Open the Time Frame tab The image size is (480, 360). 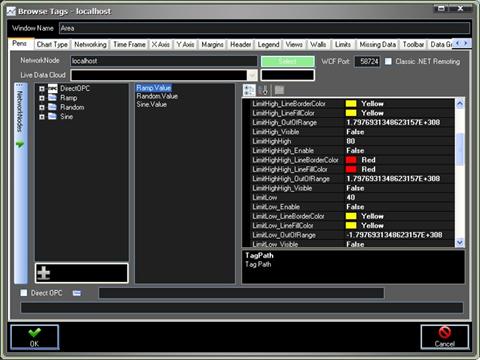coord(129,44)
